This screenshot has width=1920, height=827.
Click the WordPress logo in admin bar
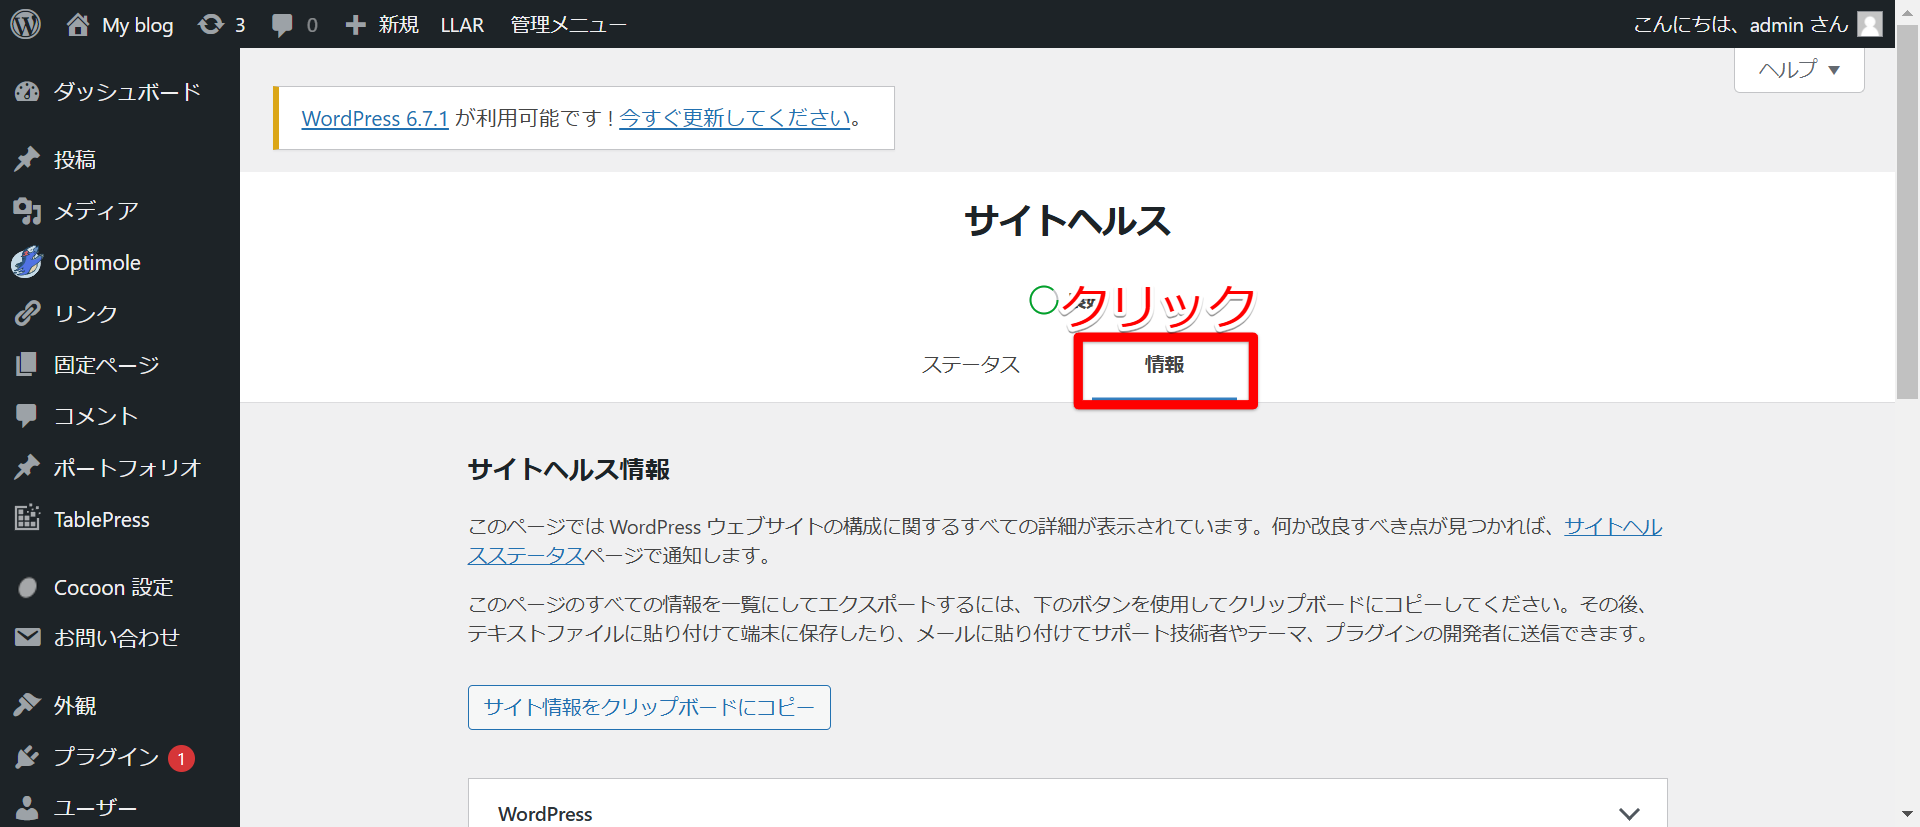point(25,24)
